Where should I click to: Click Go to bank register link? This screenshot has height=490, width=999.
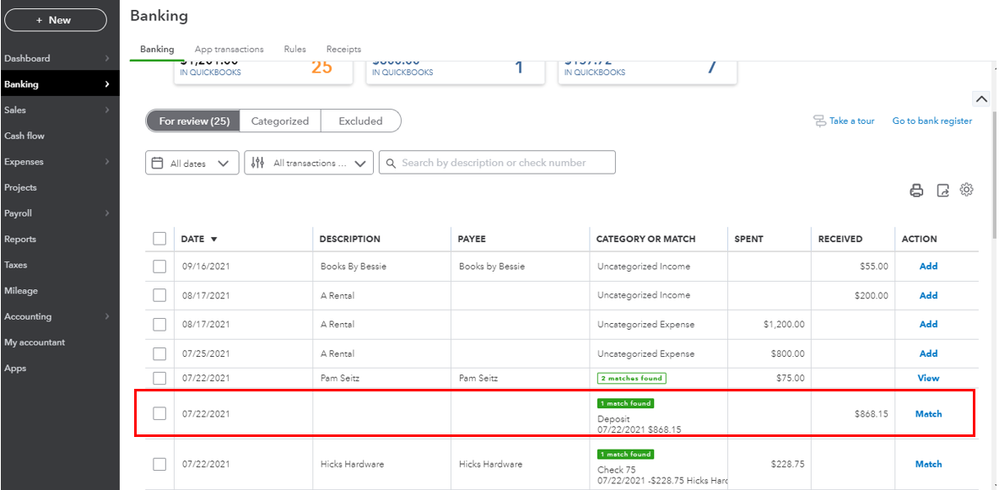[932, 121]
